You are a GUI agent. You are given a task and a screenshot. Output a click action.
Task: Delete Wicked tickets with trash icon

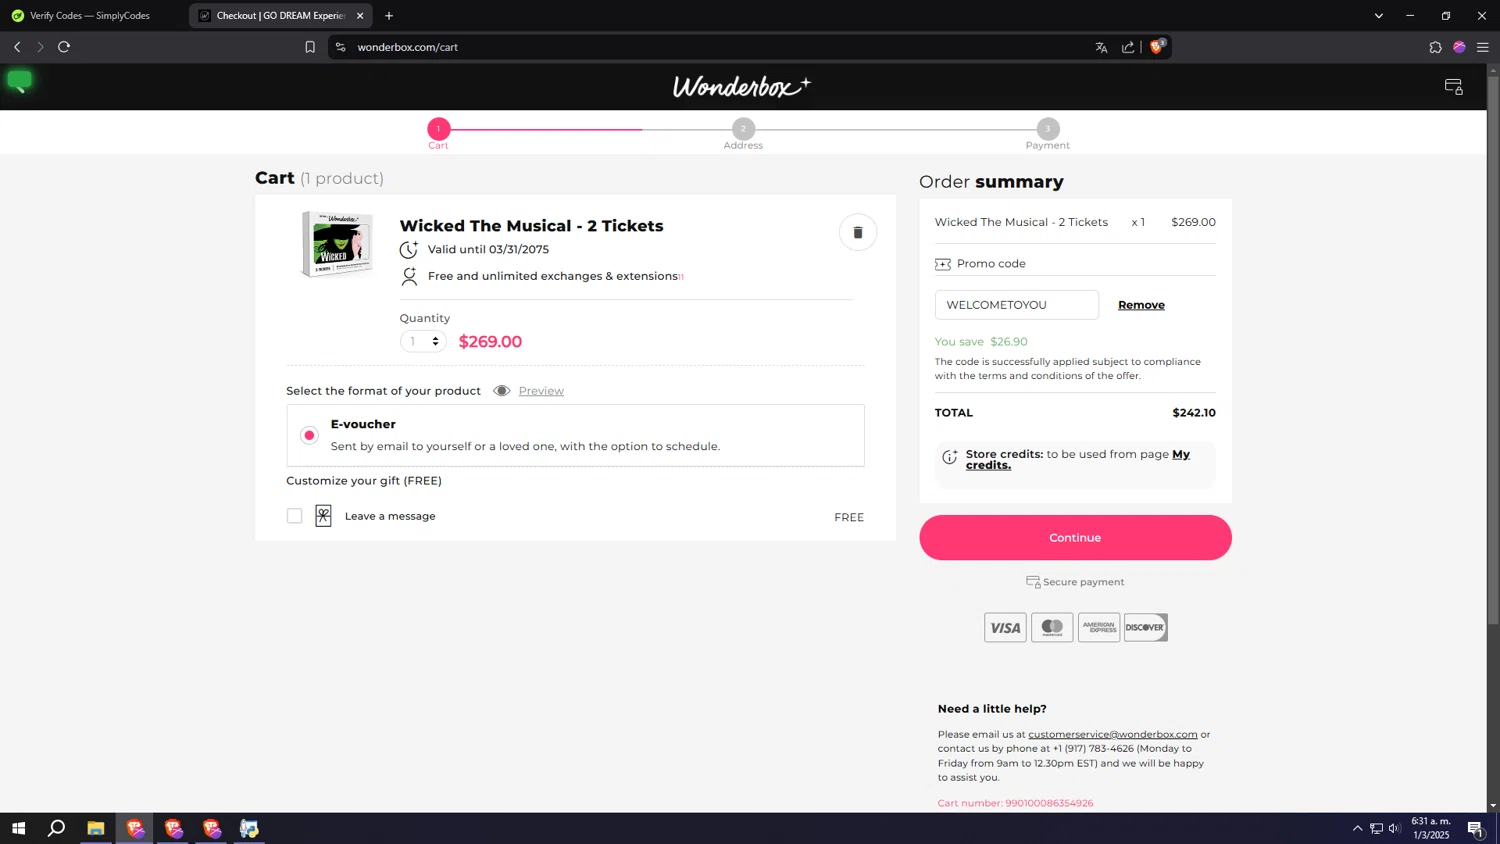857,232
